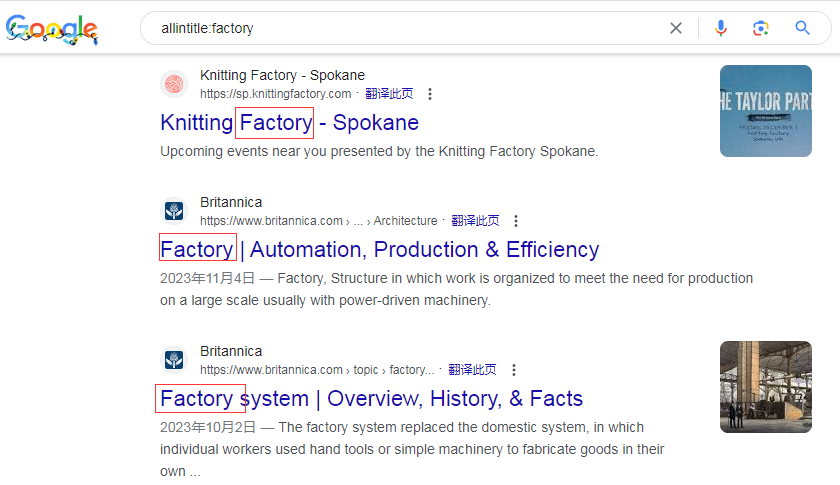Open more options for Factory system result
This screenshot has width=840, height=485.
pos(514,370)
